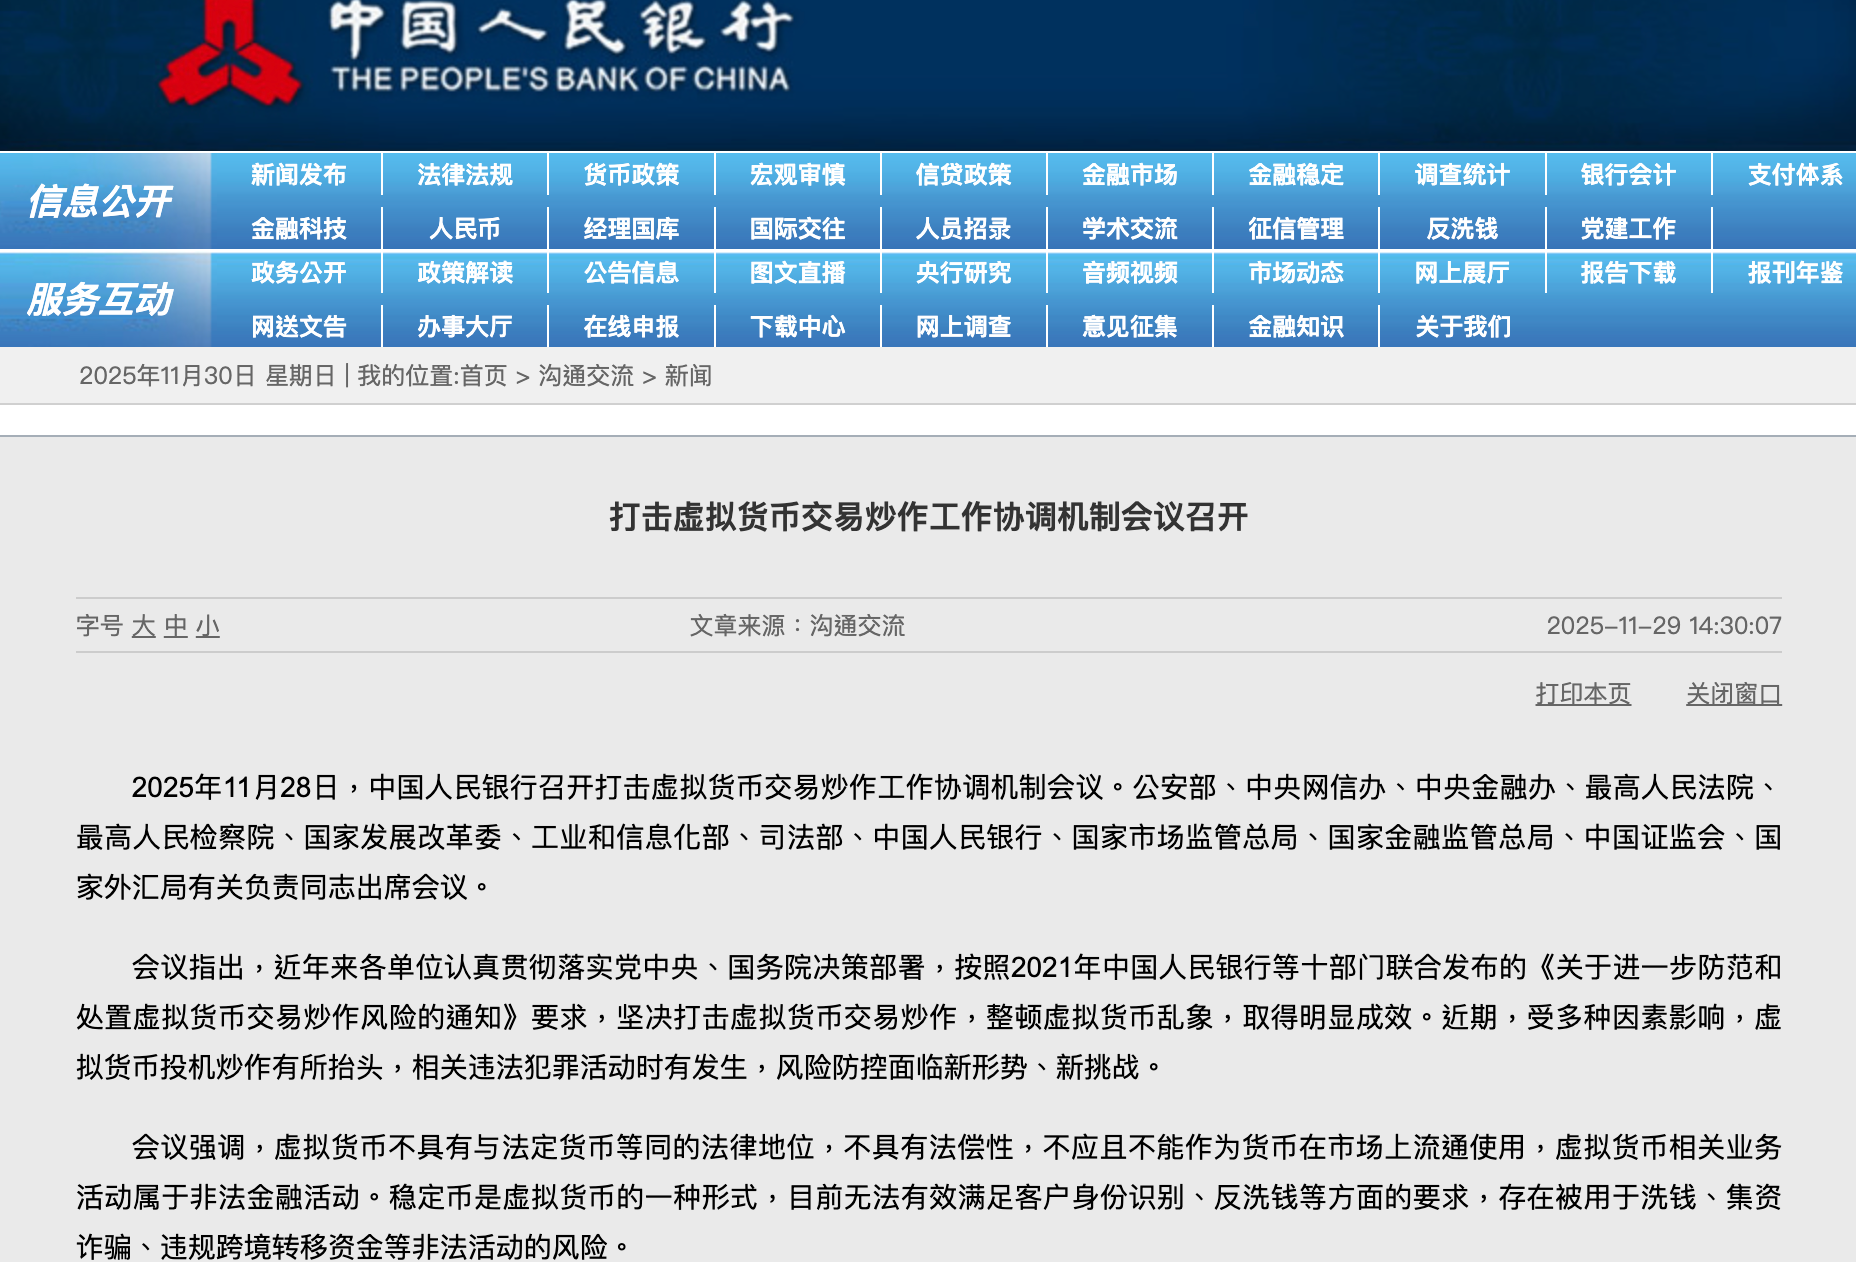
Task: Open the 新闻发布 menu item
Action: click(298, 175)
